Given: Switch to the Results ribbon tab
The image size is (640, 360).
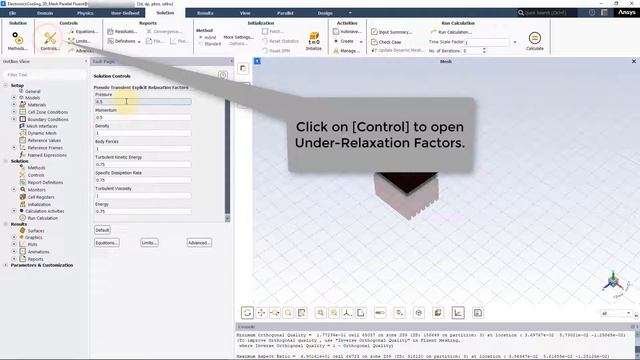Looking at the screenshot, I should [205, 13].
